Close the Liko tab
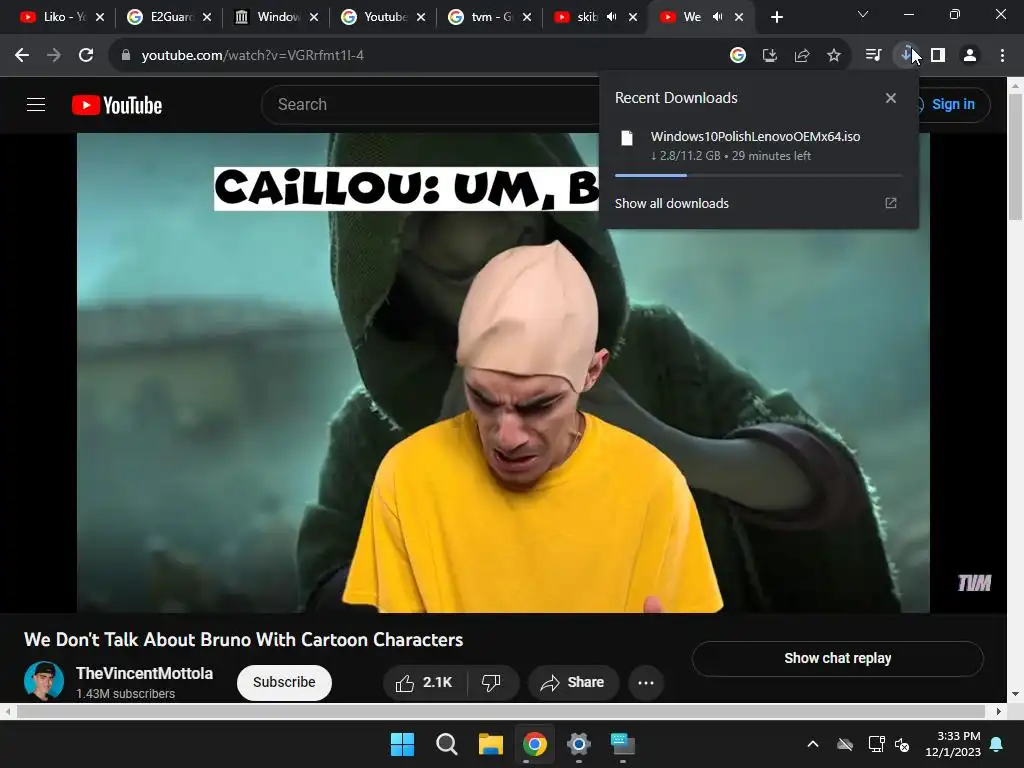1024x768 pixels. tap(100, 17)
